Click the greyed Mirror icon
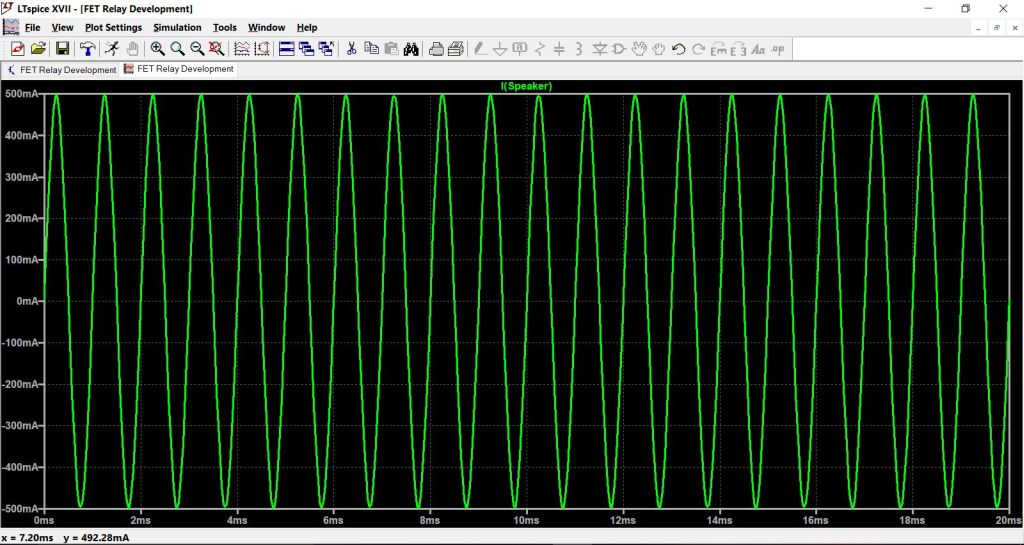Viewport: 1024px width, 545px height. [738, 49]
